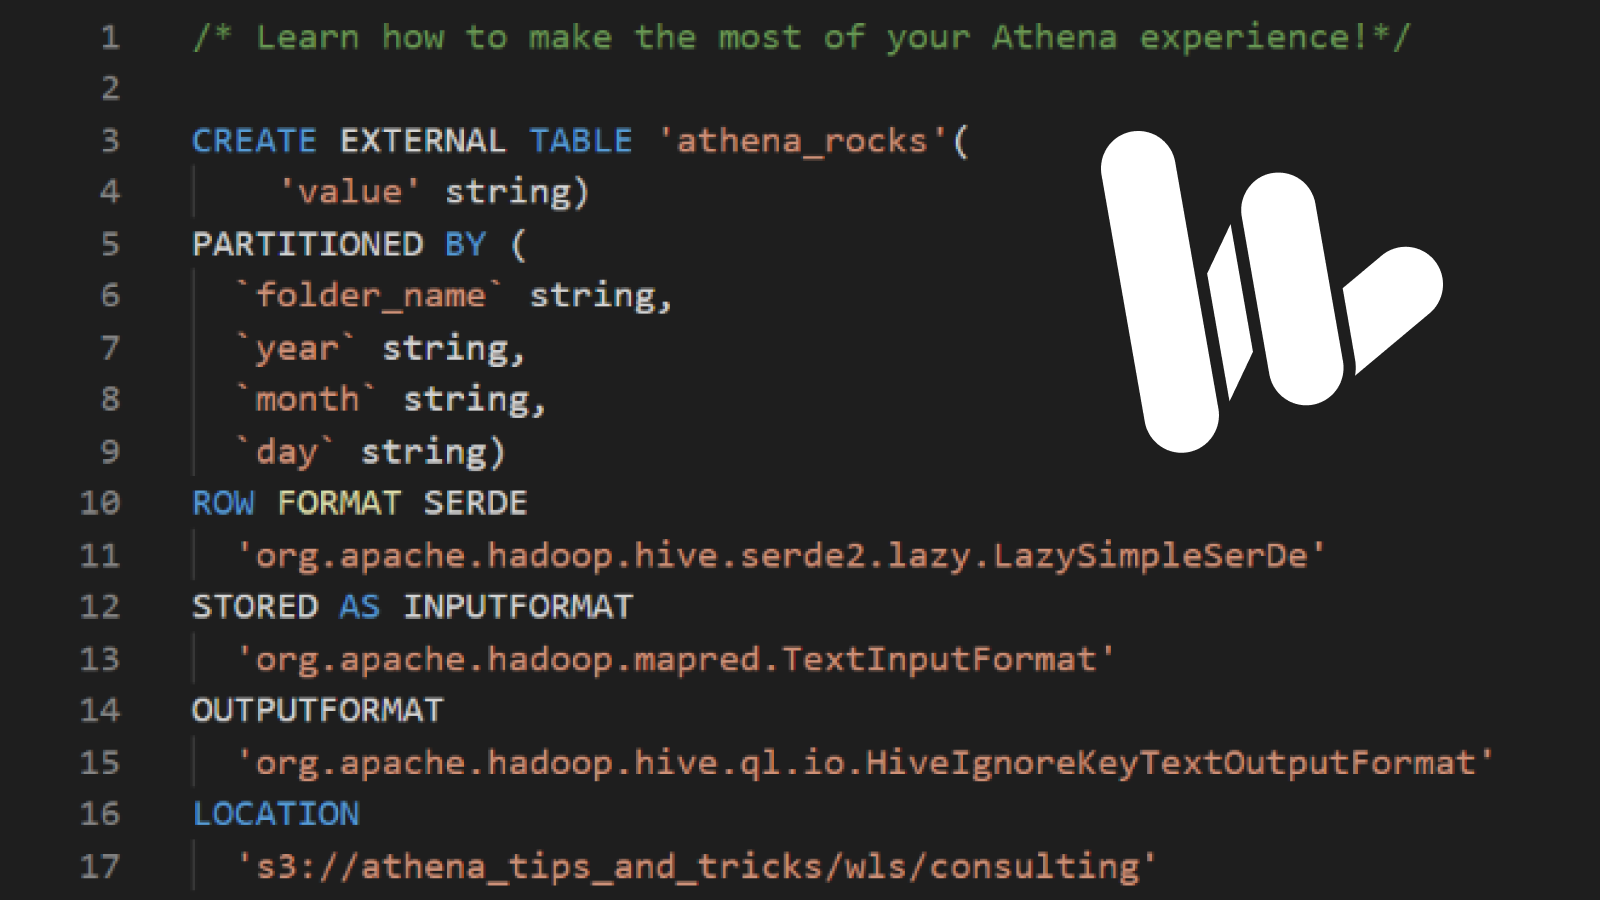
Task: Select the 'month' partition column
Action: (305, 399)
